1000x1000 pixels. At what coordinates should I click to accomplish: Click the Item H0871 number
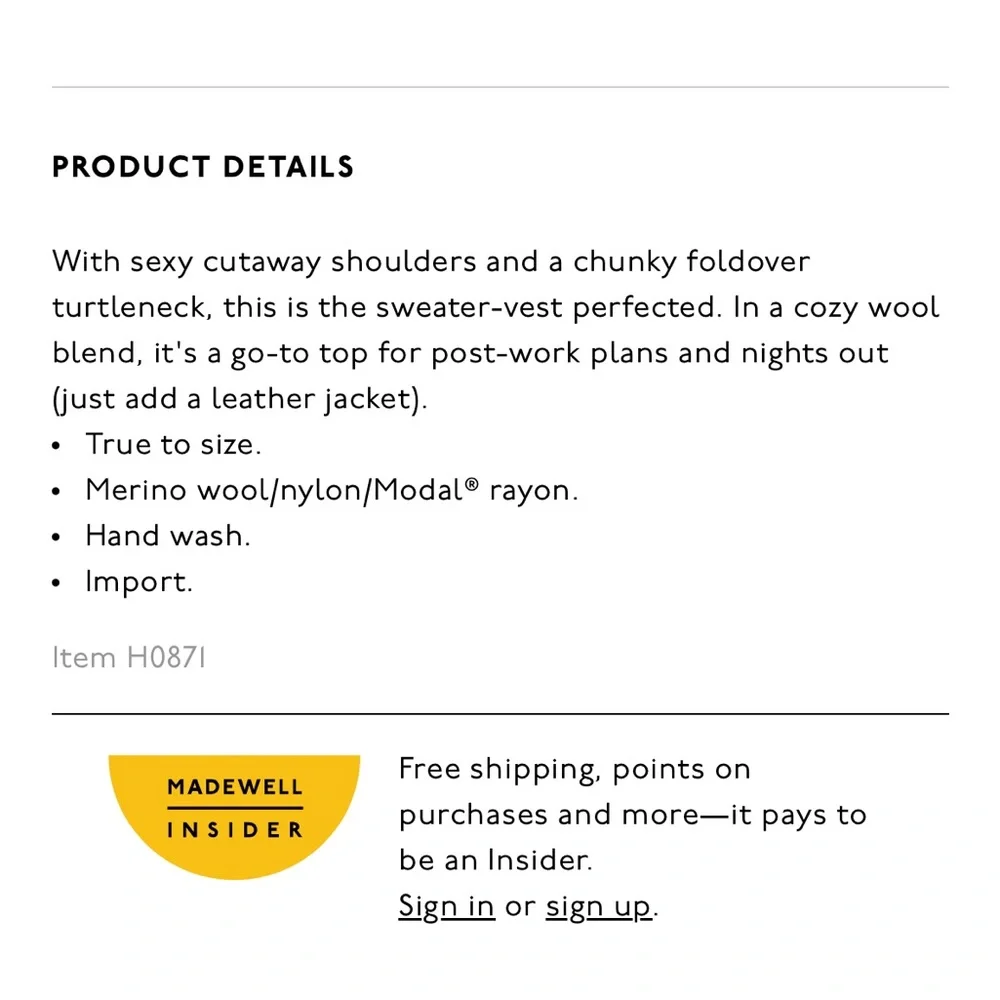[129, 658]
